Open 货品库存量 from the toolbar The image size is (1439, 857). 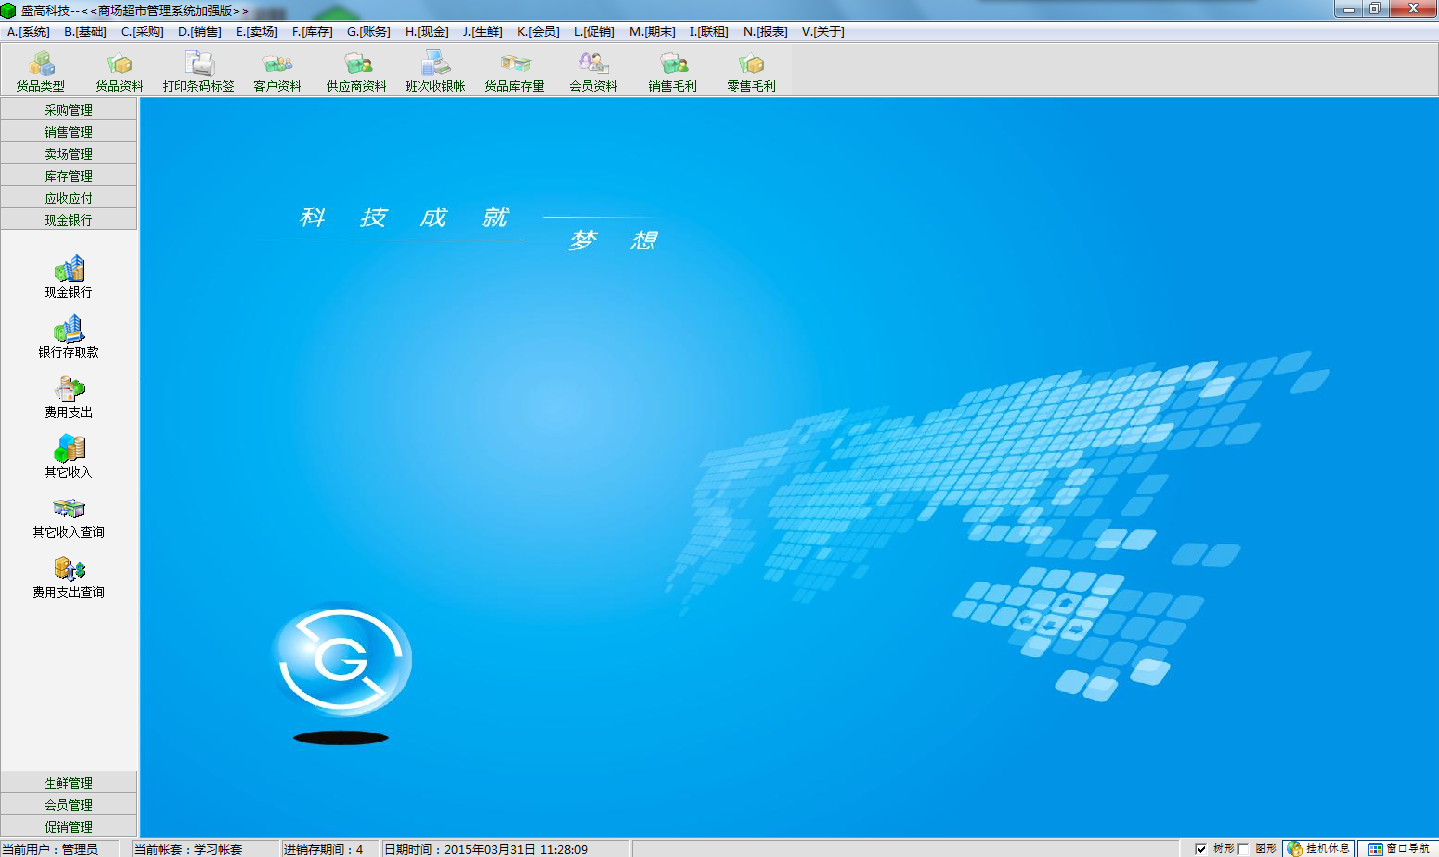coord(514,71)
